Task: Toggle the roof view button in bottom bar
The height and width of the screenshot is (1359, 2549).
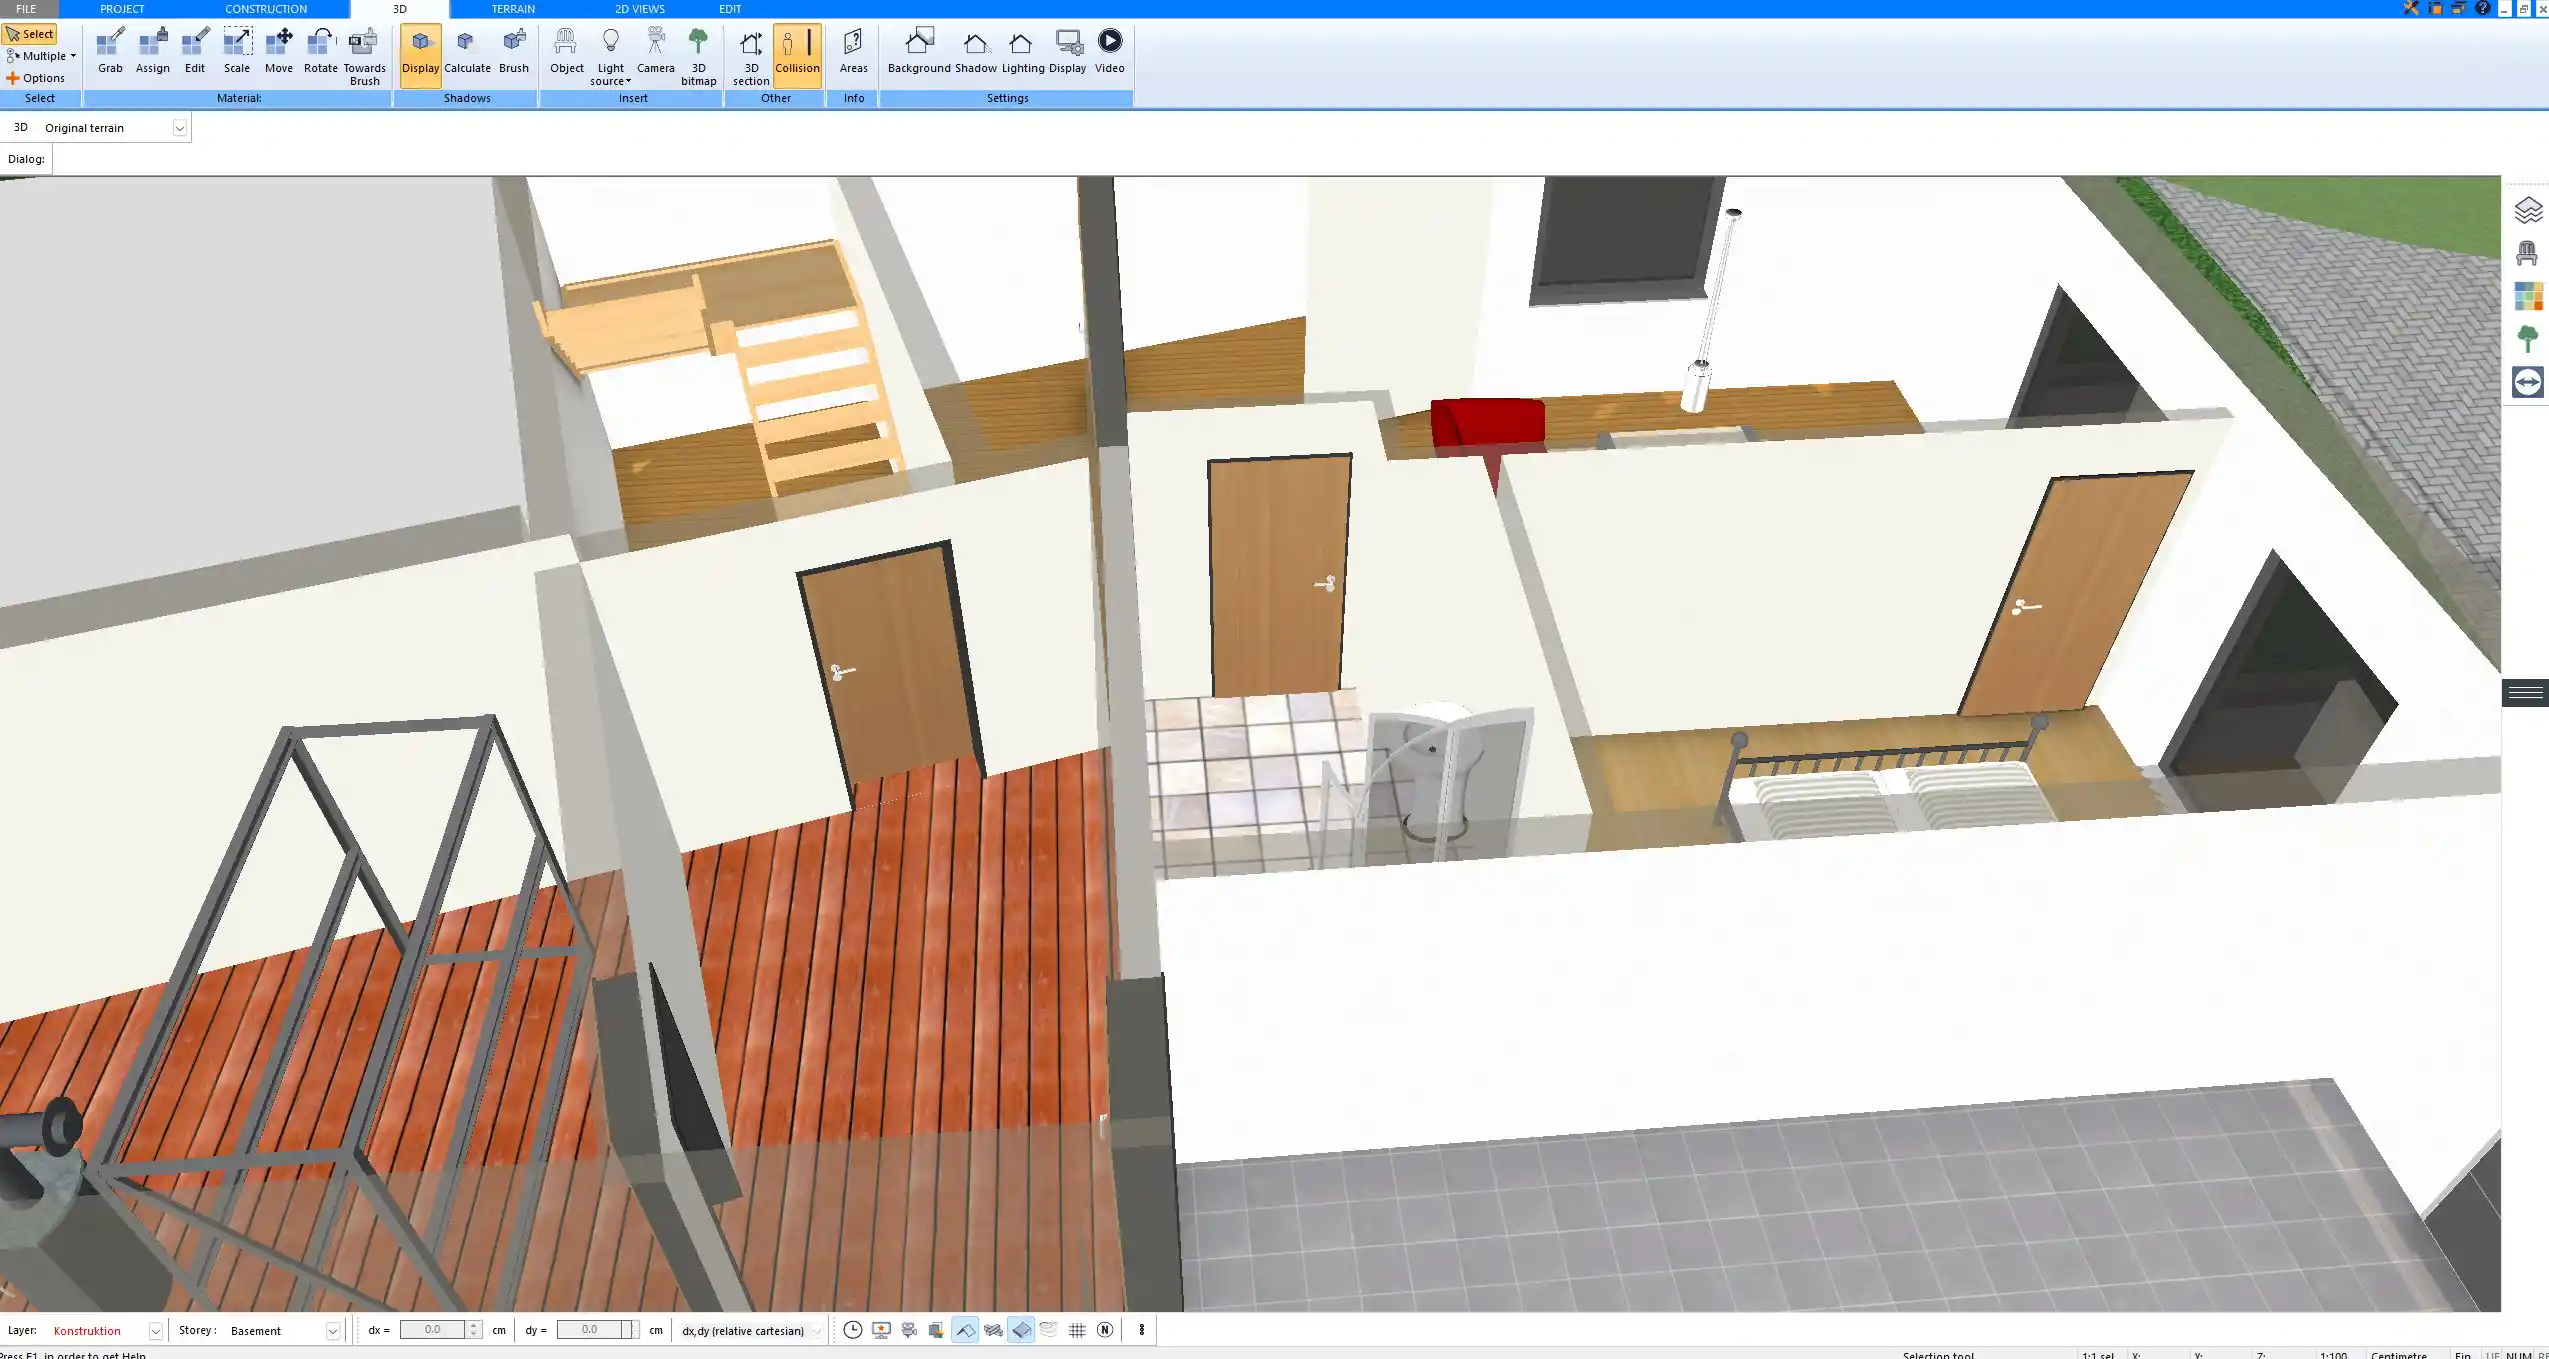Action: 965,1330
